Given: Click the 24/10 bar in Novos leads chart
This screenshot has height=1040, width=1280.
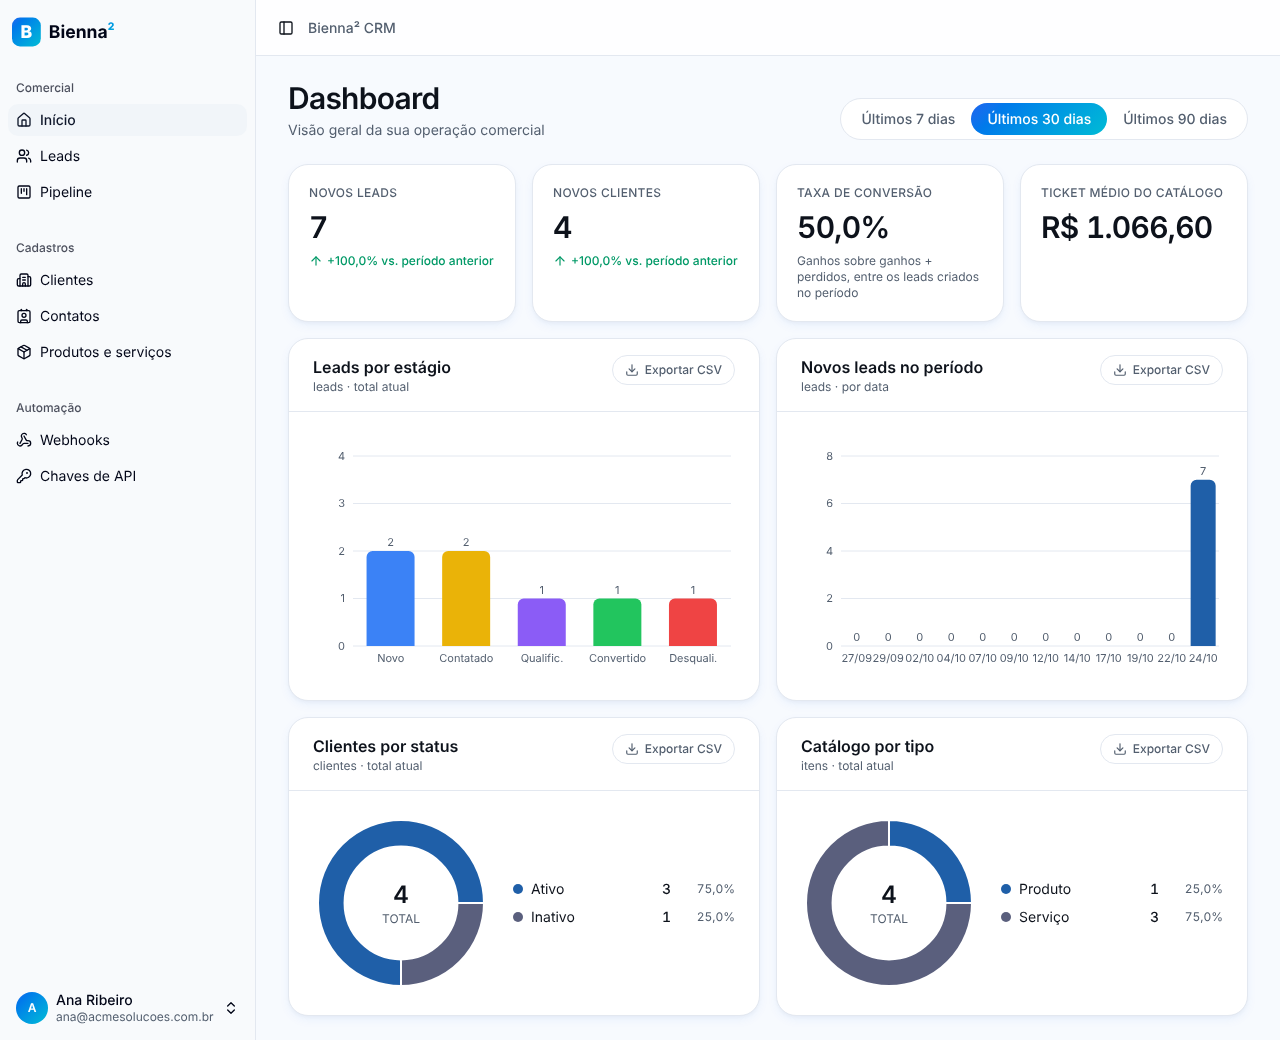Looking at the screenshot, I should click(x=1203, y=563).
